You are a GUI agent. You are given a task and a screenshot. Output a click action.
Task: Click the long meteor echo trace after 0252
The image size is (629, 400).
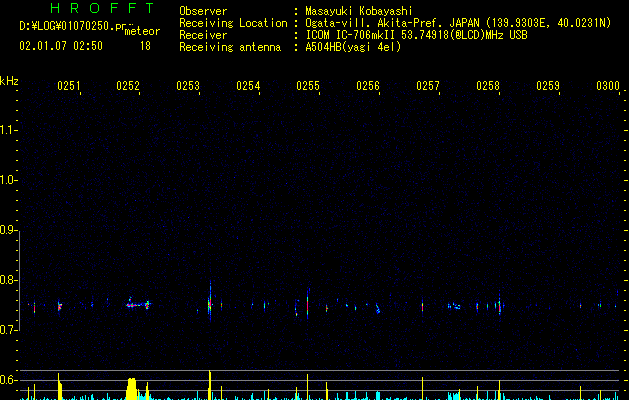coord(138,304)
